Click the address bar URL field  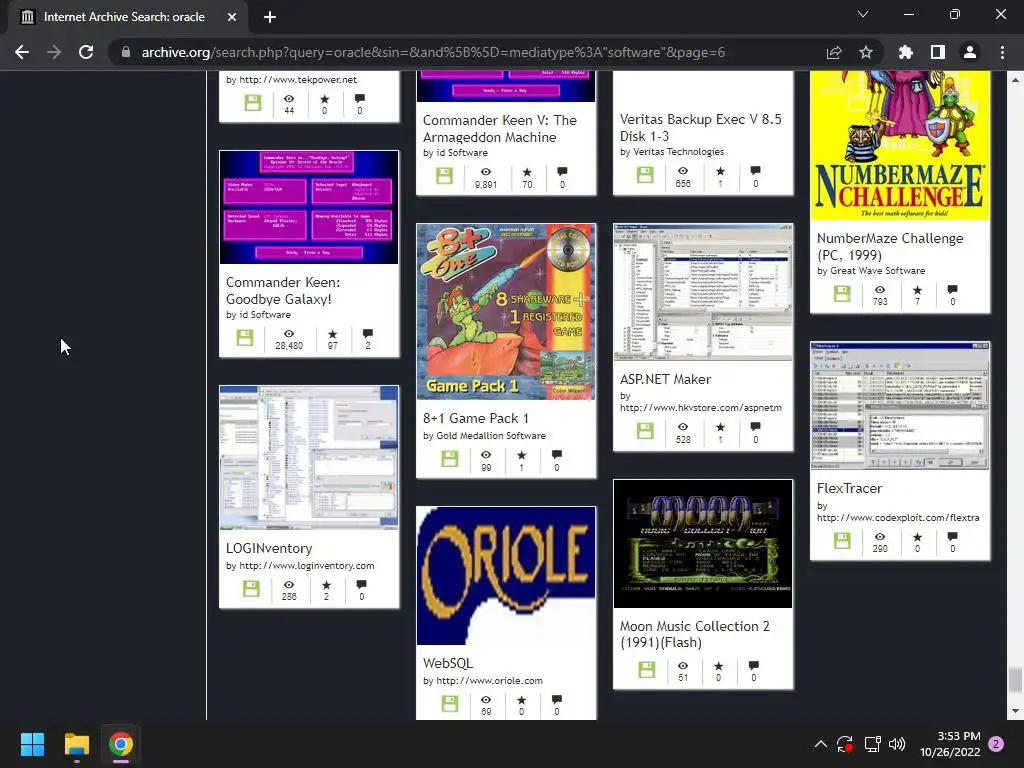pyautogui.click(x=433, y=52)
